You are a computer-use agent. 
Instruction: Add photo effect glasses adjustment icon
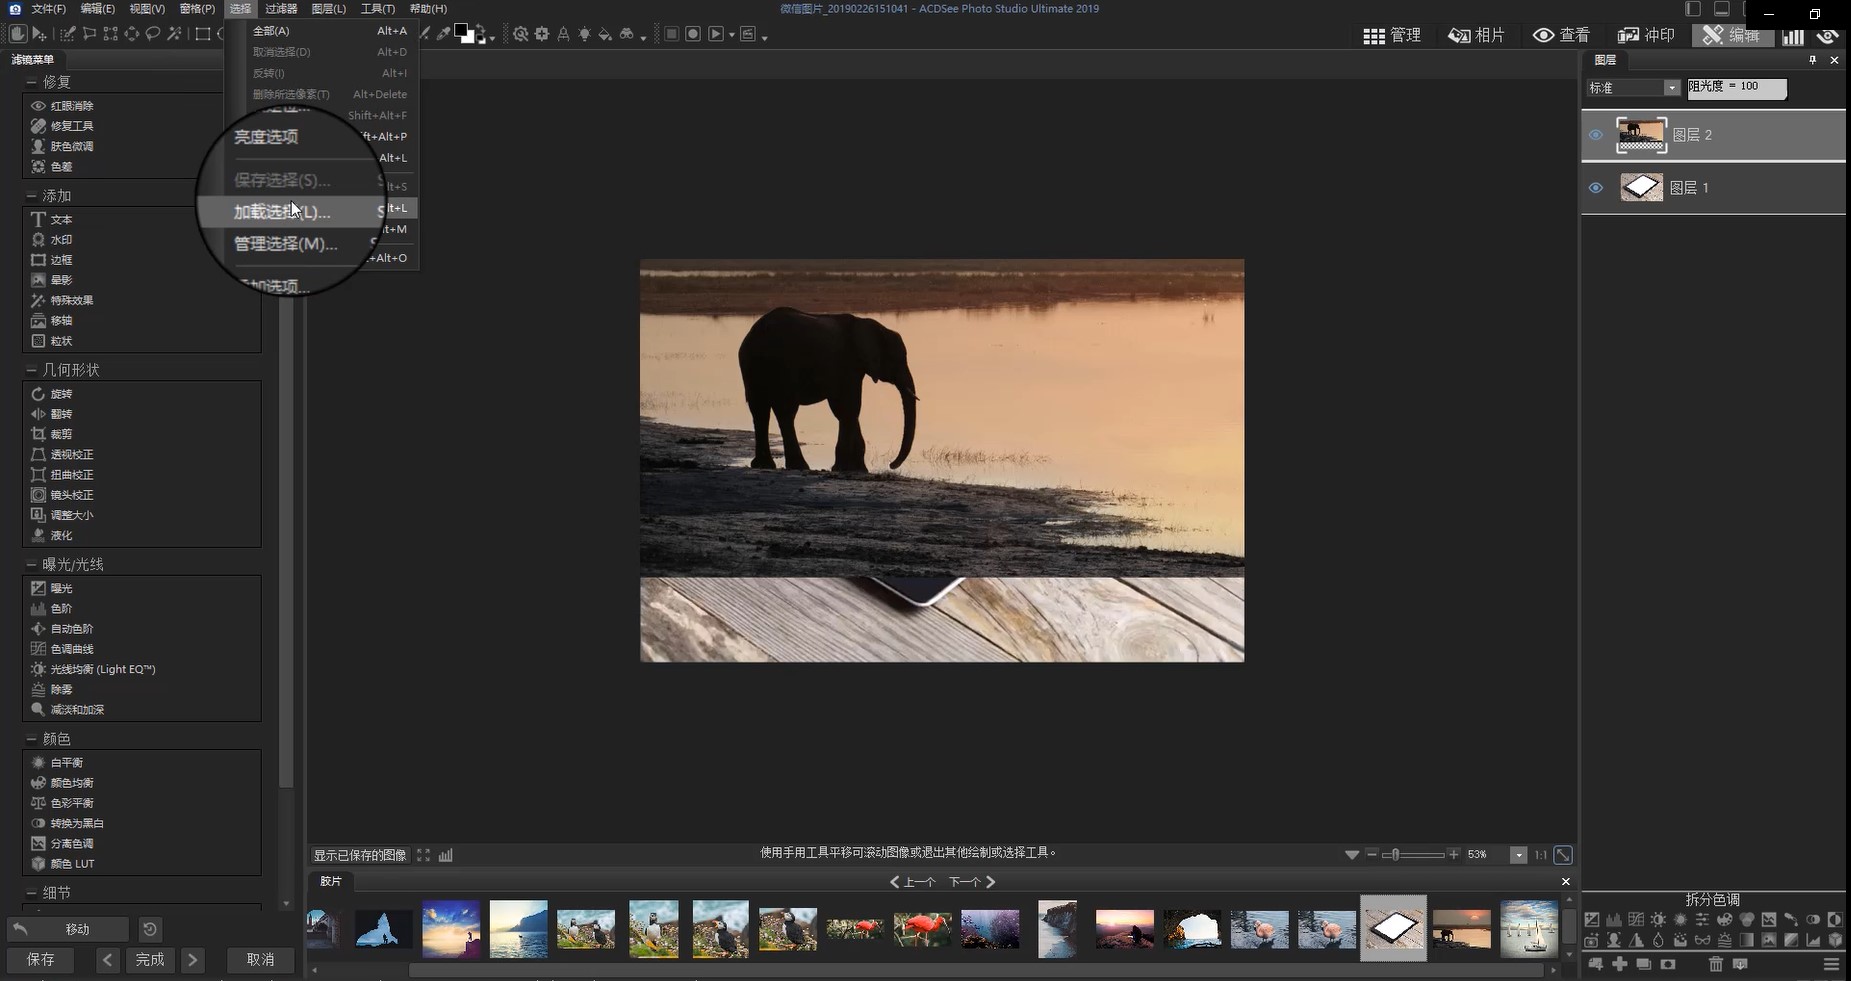[x=1703, y=940]
